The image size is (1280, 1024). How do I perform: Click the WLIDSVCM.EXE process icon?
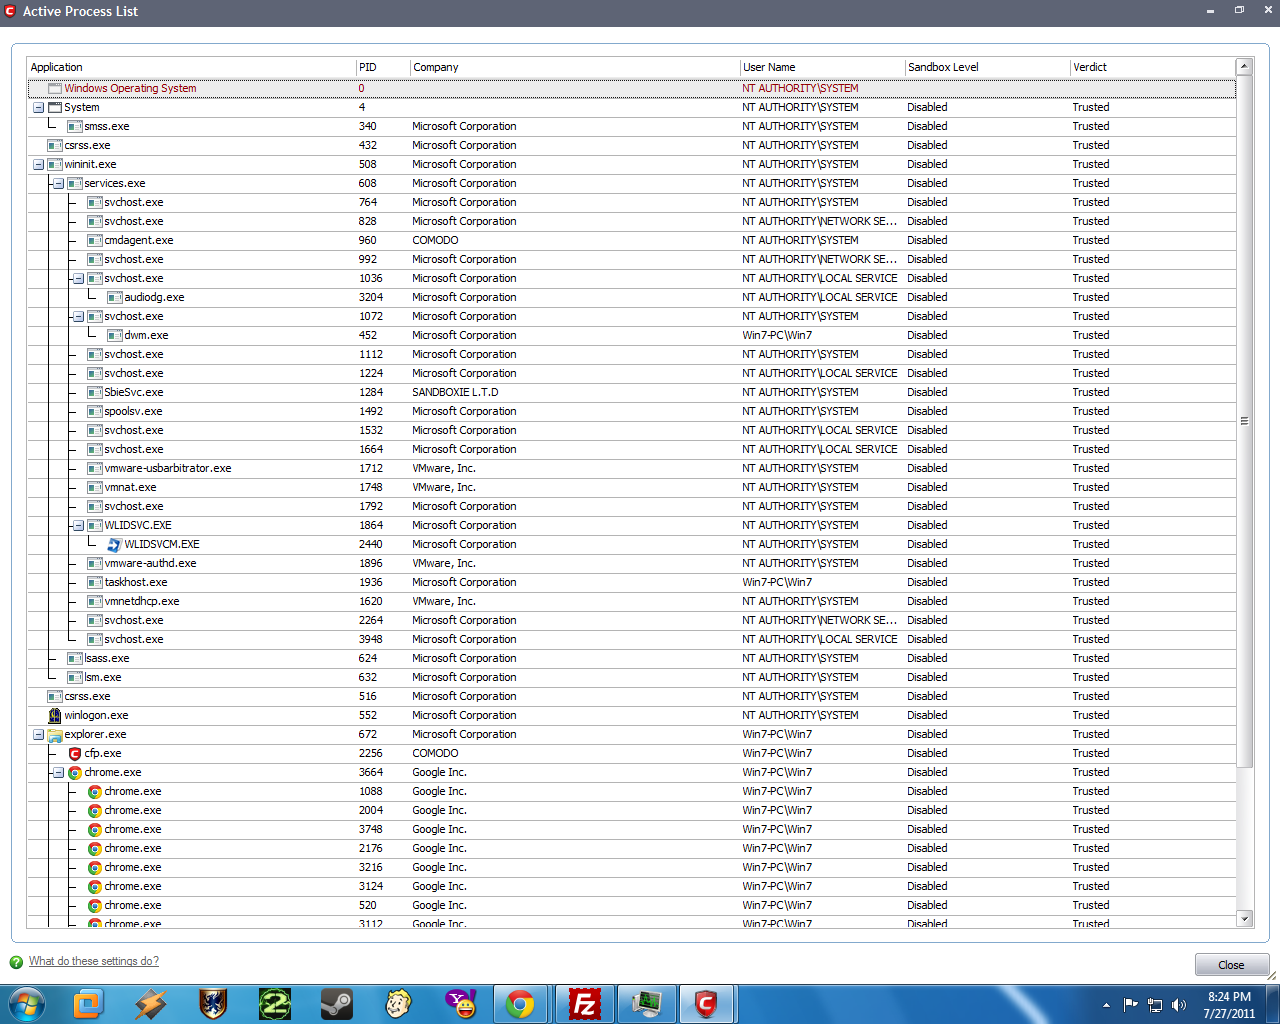point(115,544)
